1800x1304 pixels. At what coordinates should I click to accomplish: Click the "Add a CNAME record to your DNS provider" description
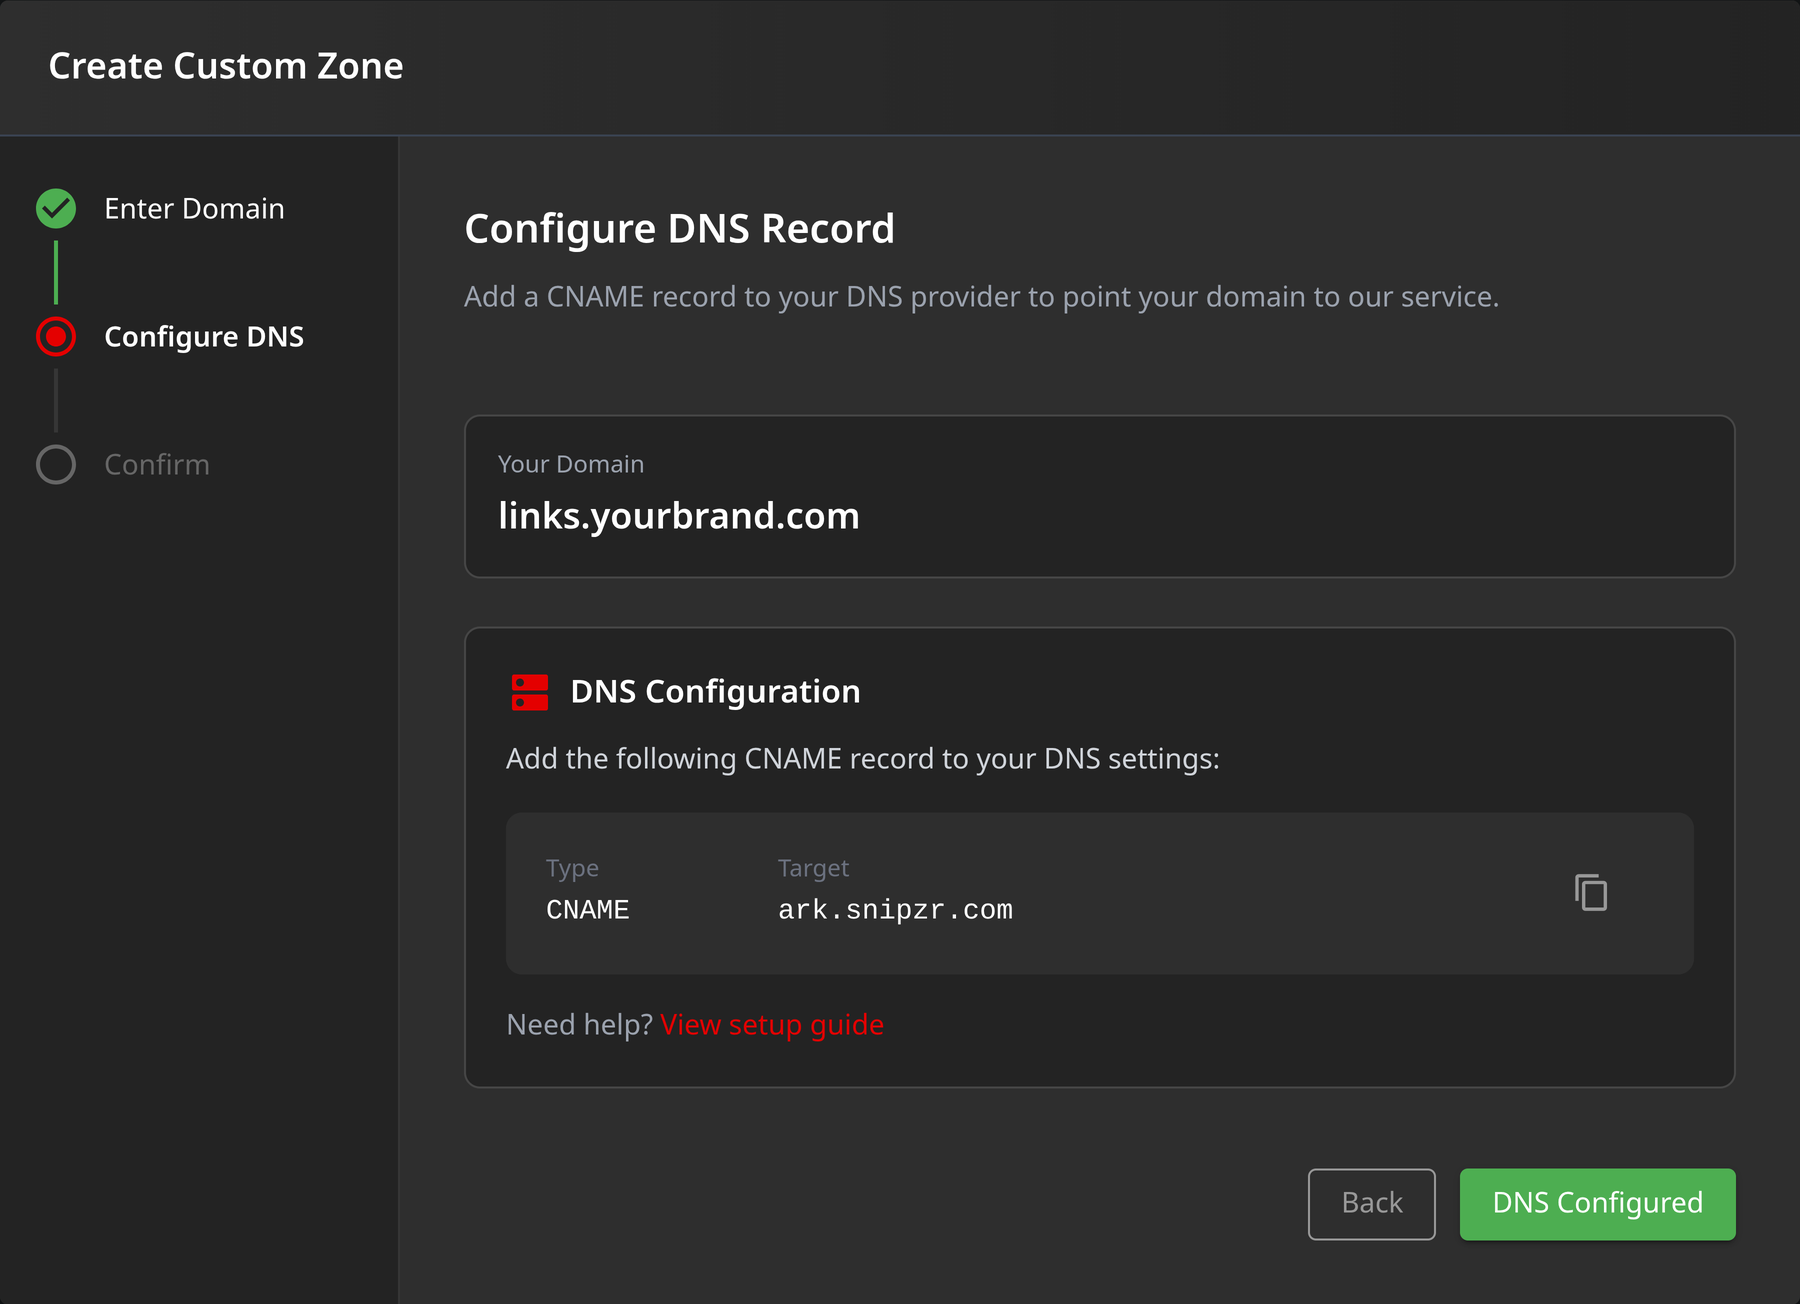pyautogui.click(x=981, y=297)
